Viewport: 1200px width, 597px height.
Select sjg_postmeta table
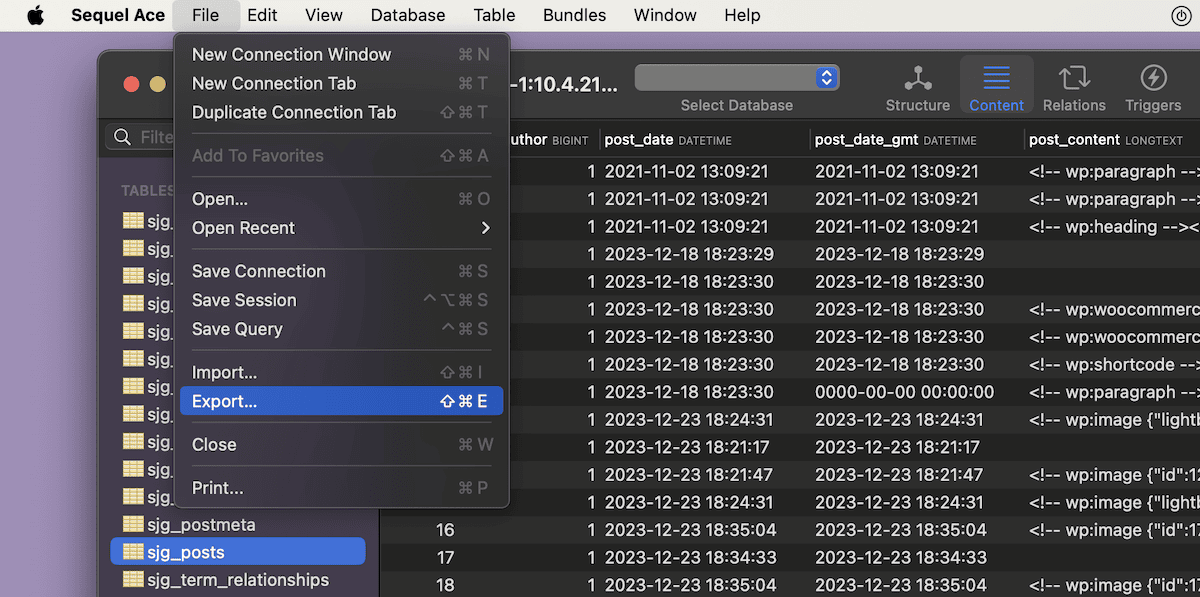pyautogui.click(x=238, y=524)
